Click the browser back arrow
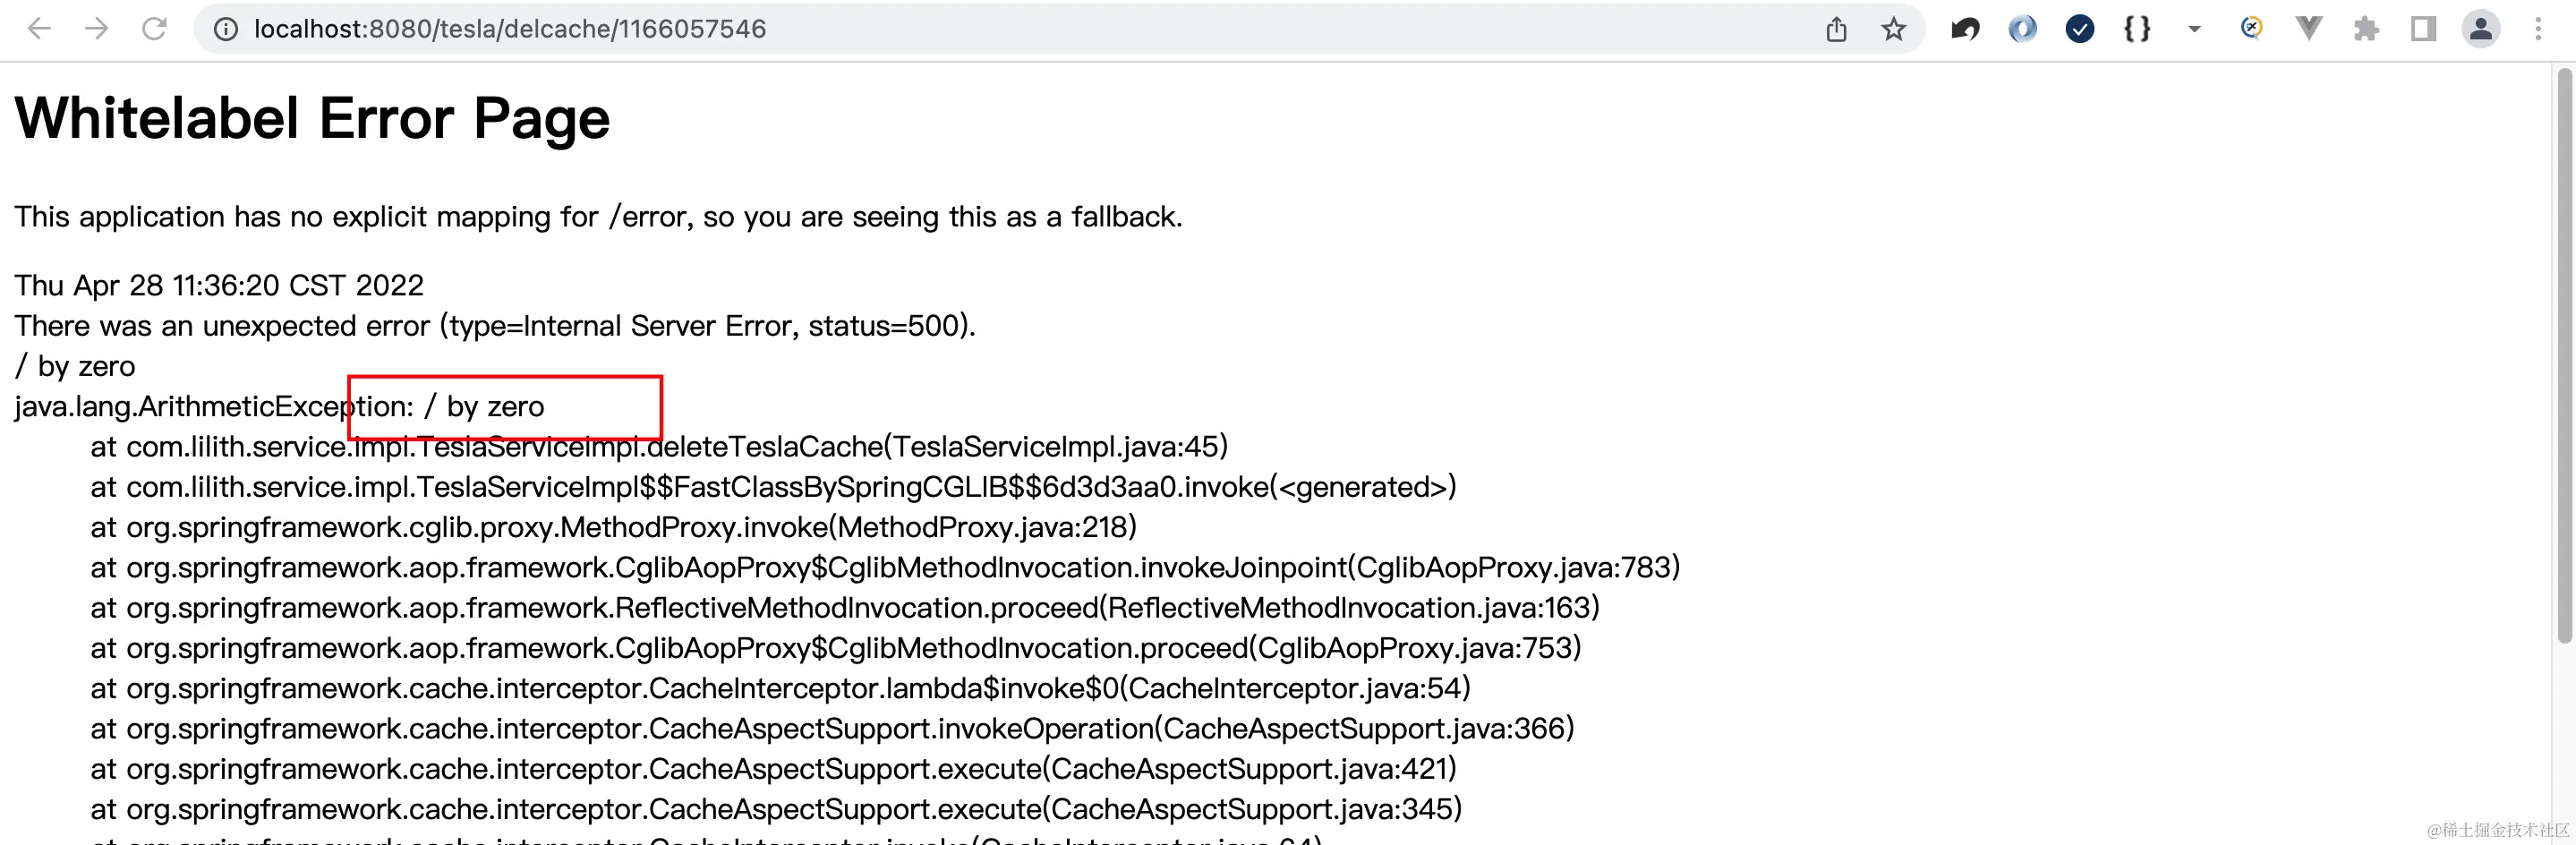This screenshot has width=2576, height=845. [x=40, y=29]
